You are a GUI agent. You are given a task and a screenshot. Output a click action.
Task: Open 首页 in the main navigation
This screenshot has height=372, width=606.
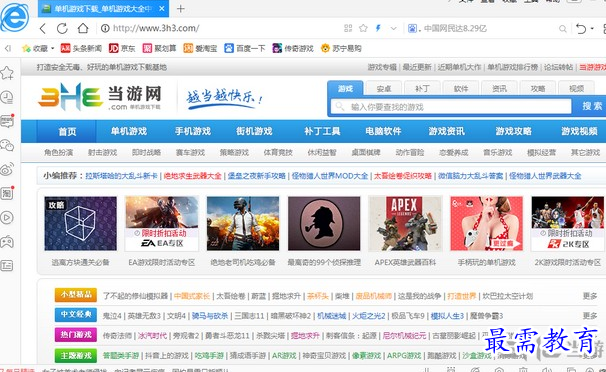click(67, 131)
